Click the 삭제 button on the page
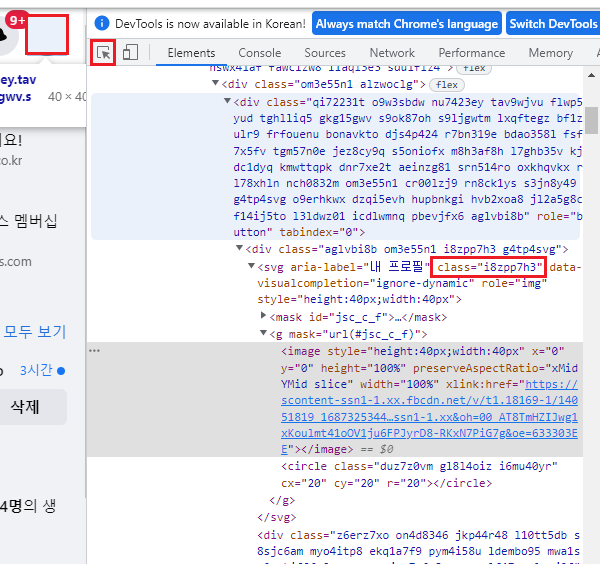 pos(25,407)
